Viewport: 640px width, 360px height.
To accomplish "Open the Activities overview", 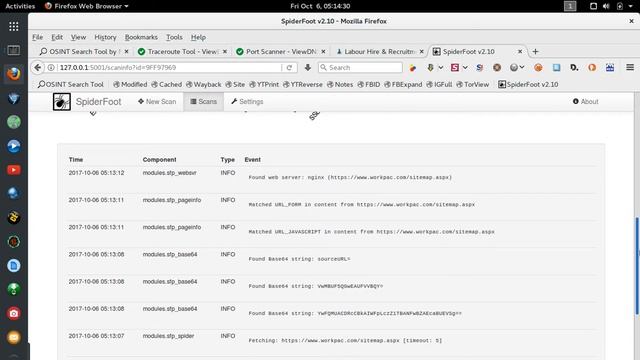I will coord(20,6).
